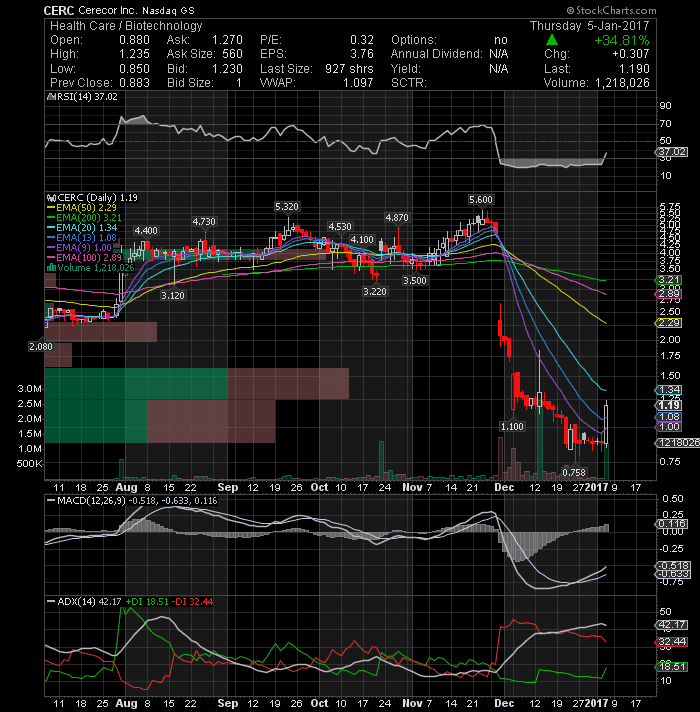This screenshot has width=700, height=712.
Task: Click the yellow 2.29 right-axis price tag
Action: pos(669,323)
